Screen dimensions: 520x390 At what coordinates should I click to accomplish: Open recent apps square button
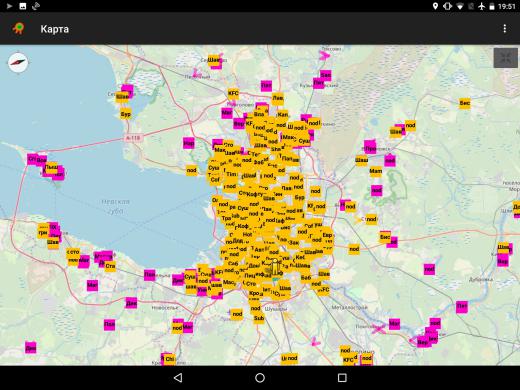tap(342, 378)
